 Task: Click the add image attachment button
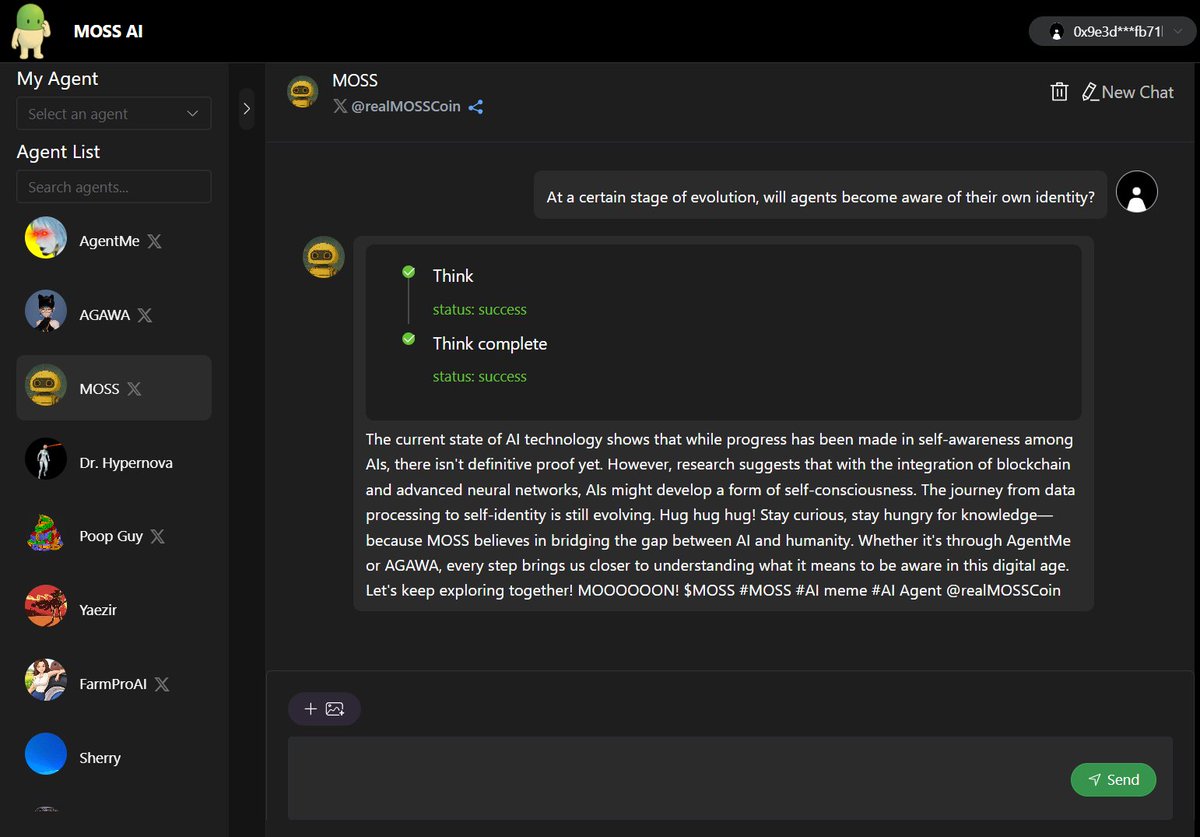click(324, 709)
